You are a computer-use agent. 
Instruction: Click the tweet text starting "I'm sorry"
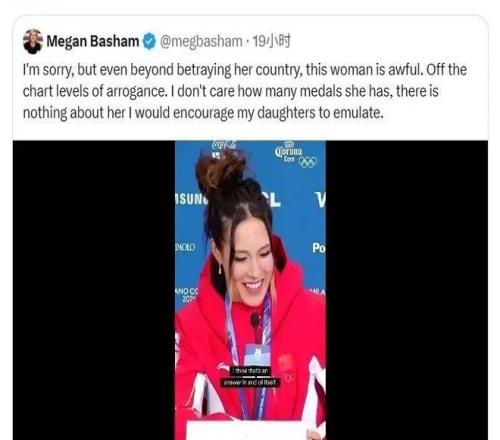[x=245, y=91]
